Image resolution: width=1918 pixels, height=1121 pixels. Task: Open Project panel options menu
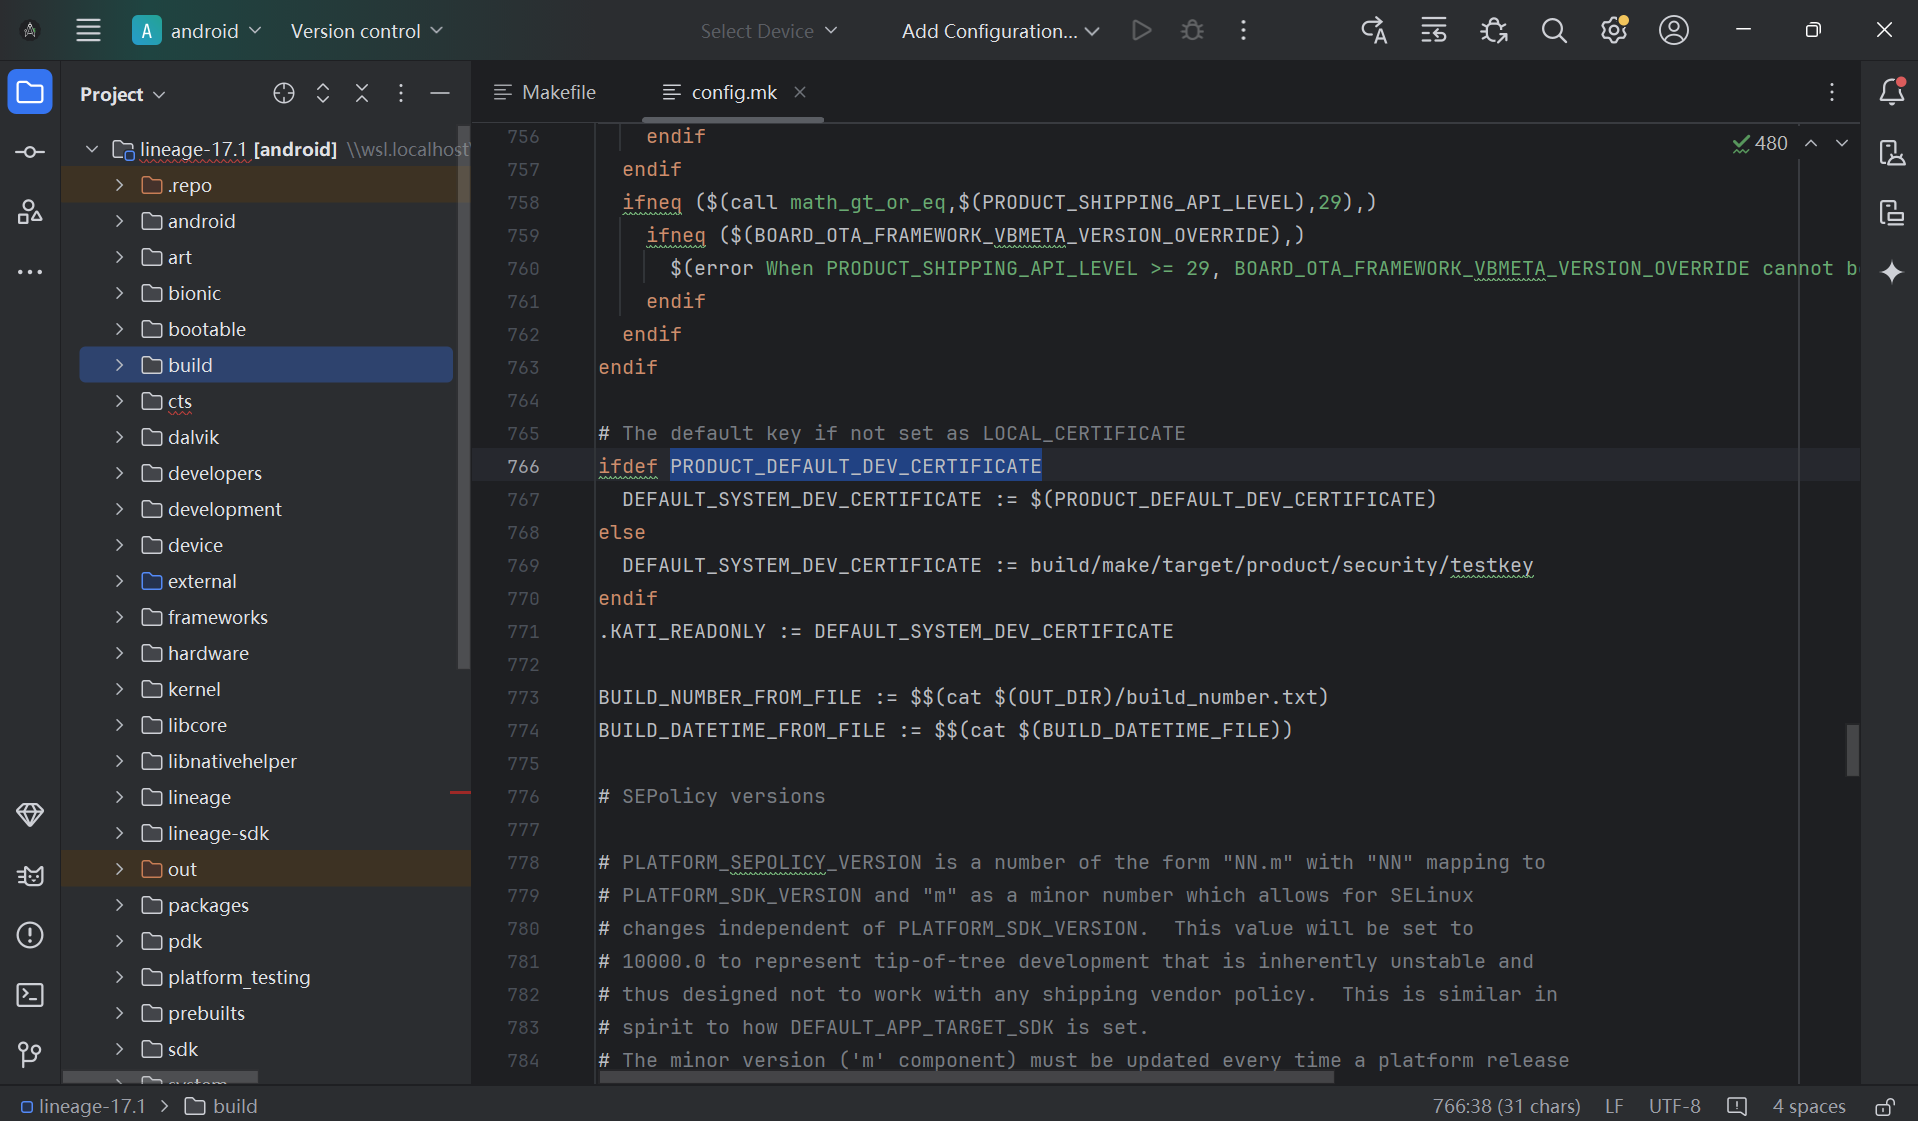pyautogui.click(x=401, y=93)
